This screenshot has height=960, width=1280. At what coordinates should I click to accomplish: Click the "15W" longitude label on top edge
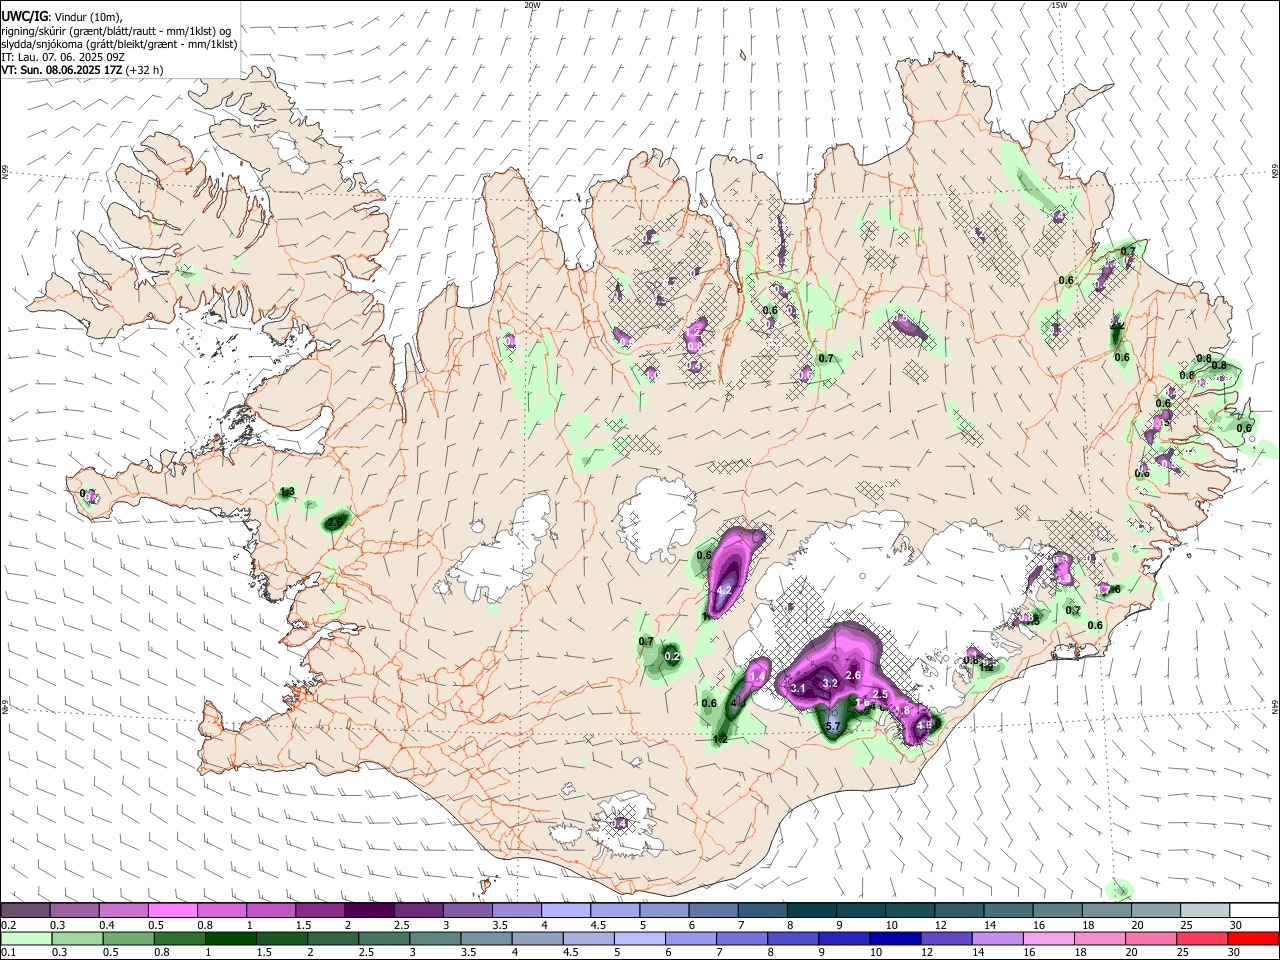[x=1059, y=5]
